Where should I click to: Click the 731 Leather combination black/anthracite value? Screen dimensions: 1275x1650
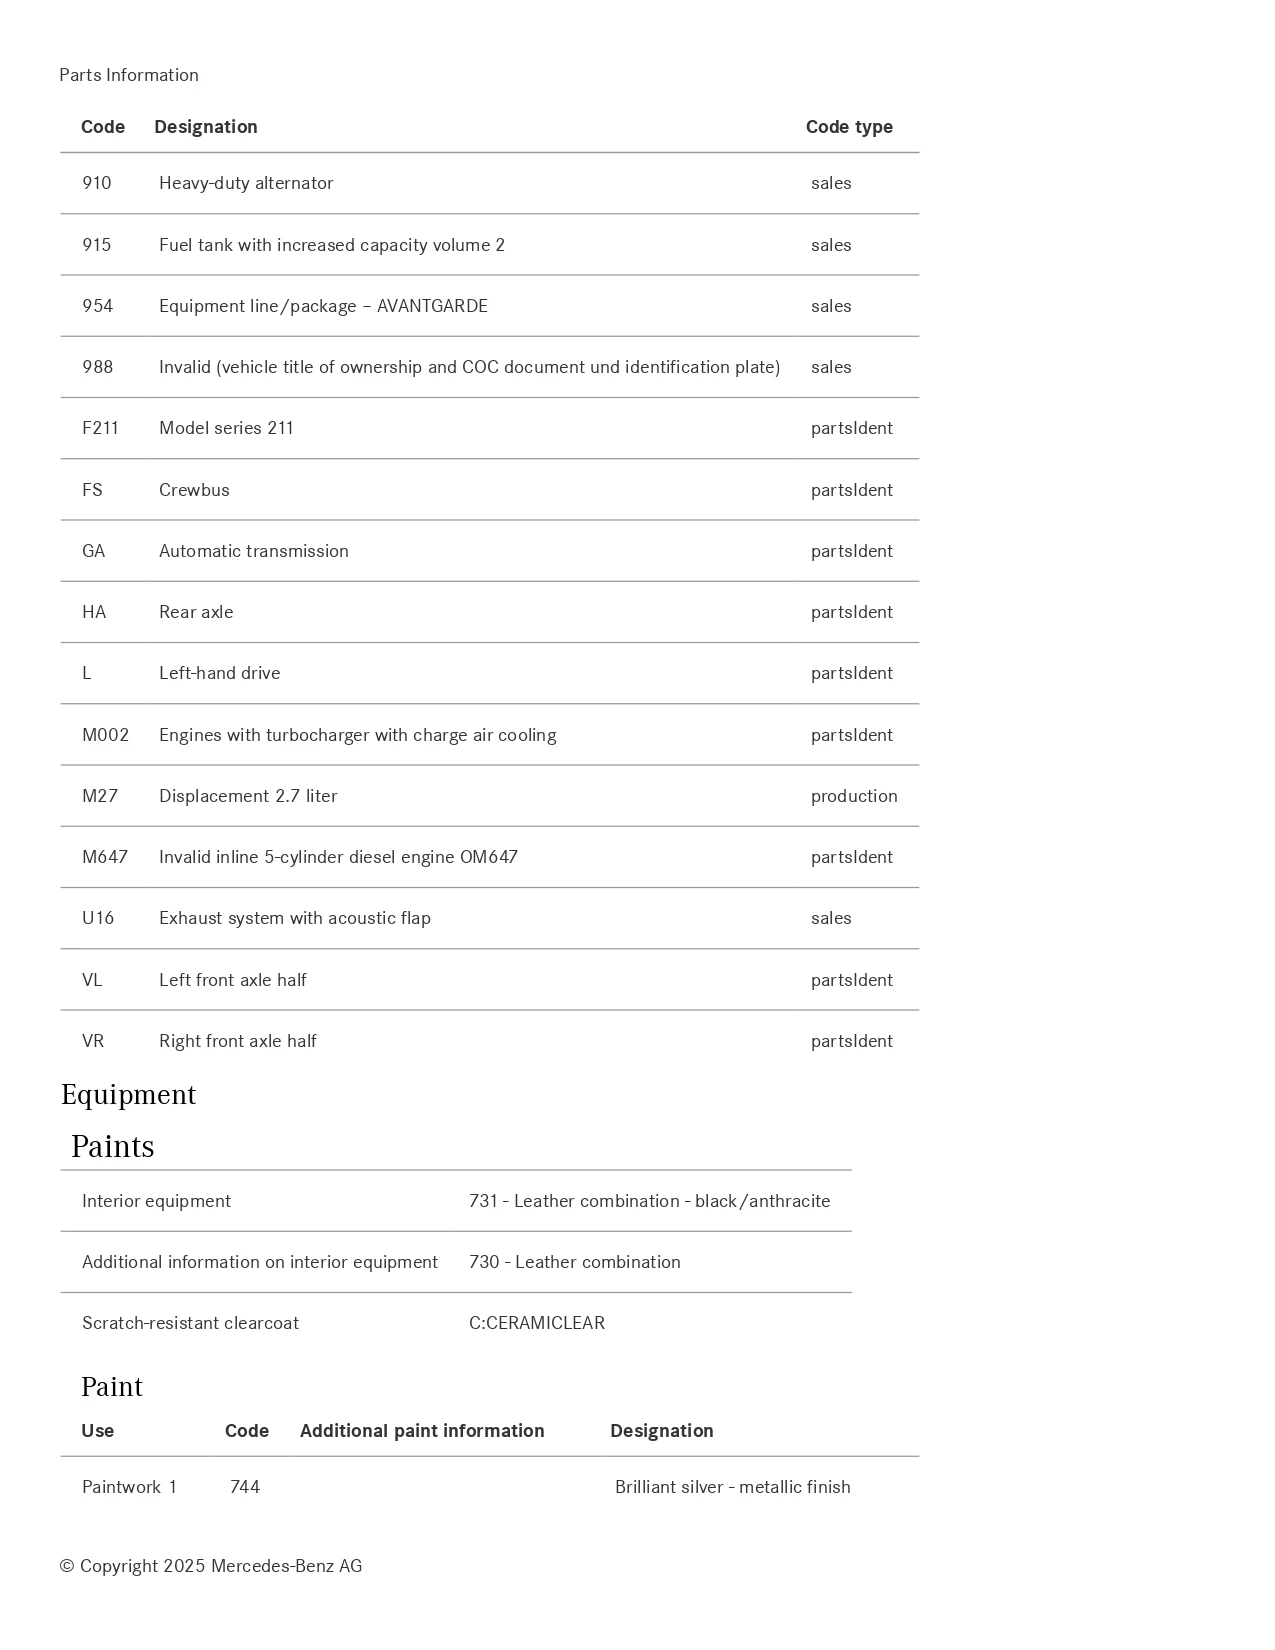click(x=649, y=1201)
